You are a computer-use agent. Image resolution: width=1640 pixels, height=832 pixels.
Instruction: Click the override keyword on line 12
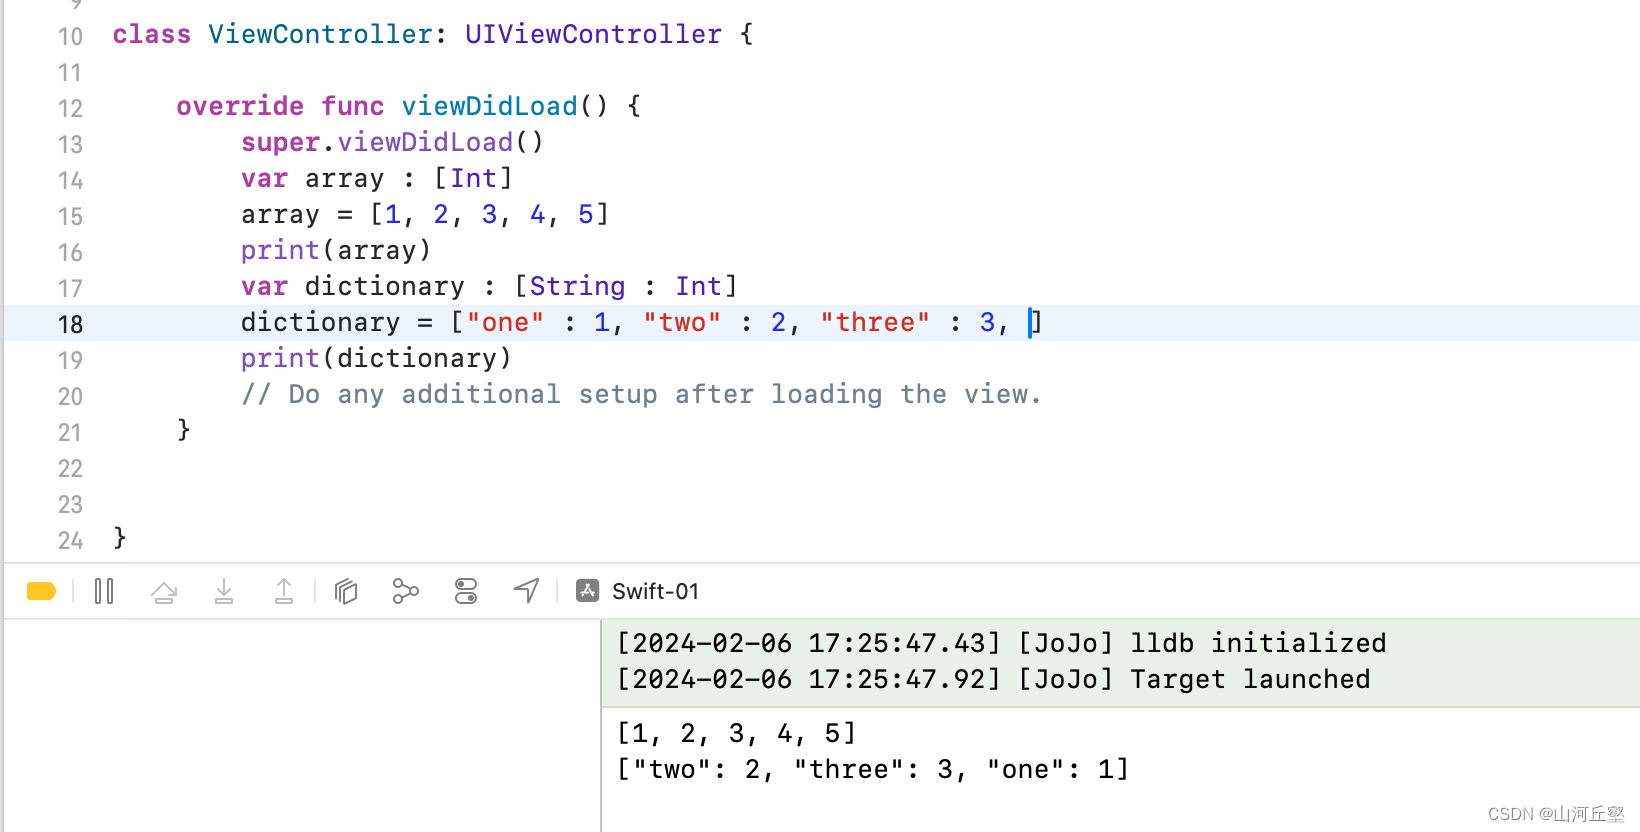240,106
